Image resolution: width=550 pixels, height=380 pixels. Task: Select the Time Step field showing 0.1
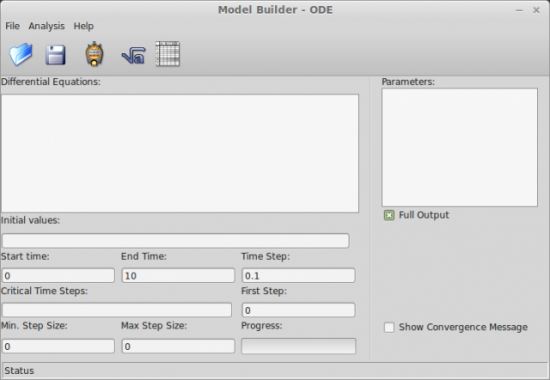(x=299, y=275)
